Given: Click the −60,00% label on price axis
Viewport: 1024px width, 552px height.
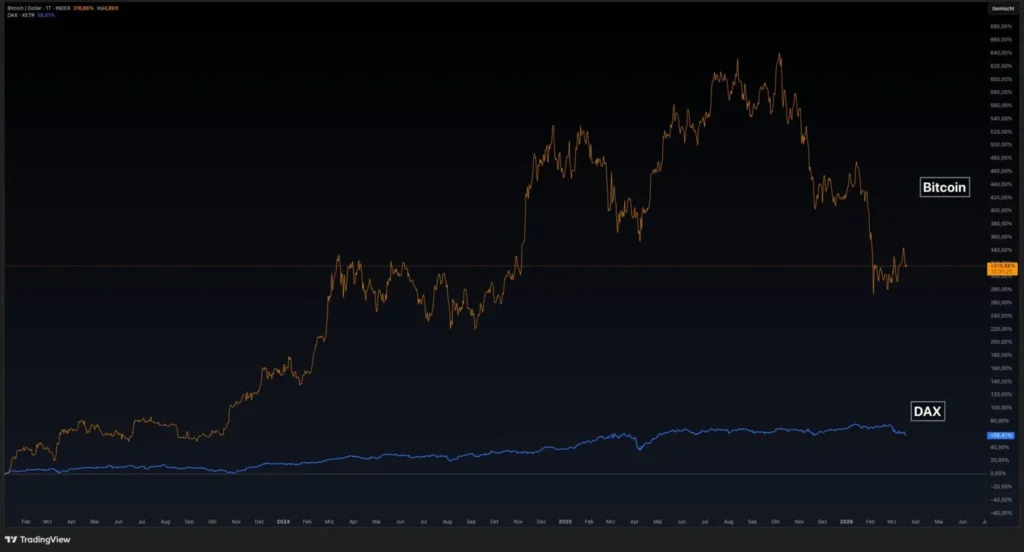Looking at the screenshot, I should click(x=1000, y=513).
